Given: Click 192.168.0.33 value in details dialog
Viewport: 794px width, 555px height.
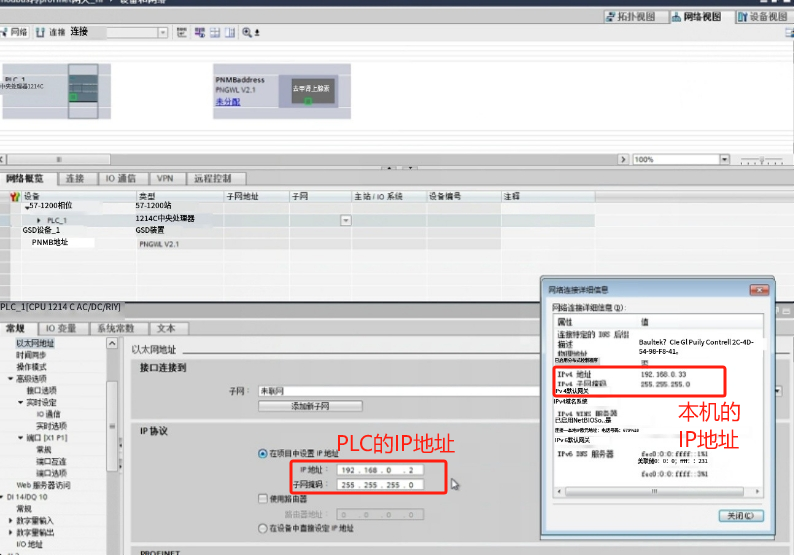Looking at the screenshot, I should pyautogui.click(x=663, y=375).
